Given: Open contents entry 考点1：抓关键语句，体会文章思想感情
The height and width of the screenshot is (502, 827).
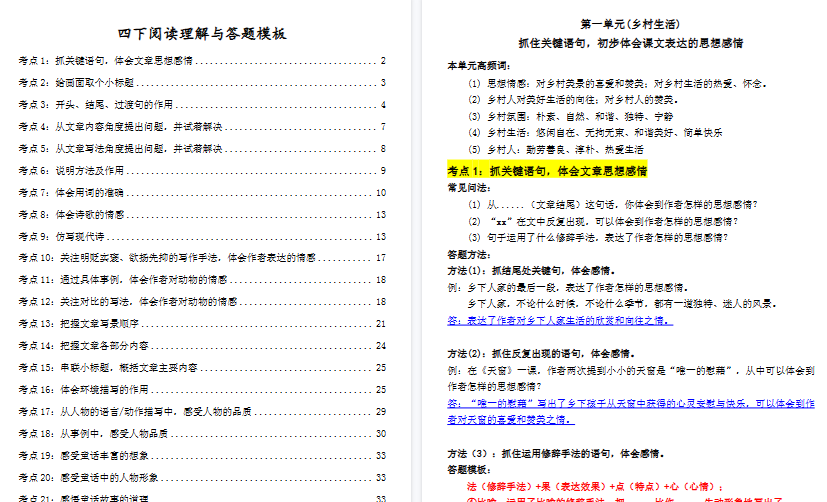Looking at the screenshot, I should click(202, 61).
